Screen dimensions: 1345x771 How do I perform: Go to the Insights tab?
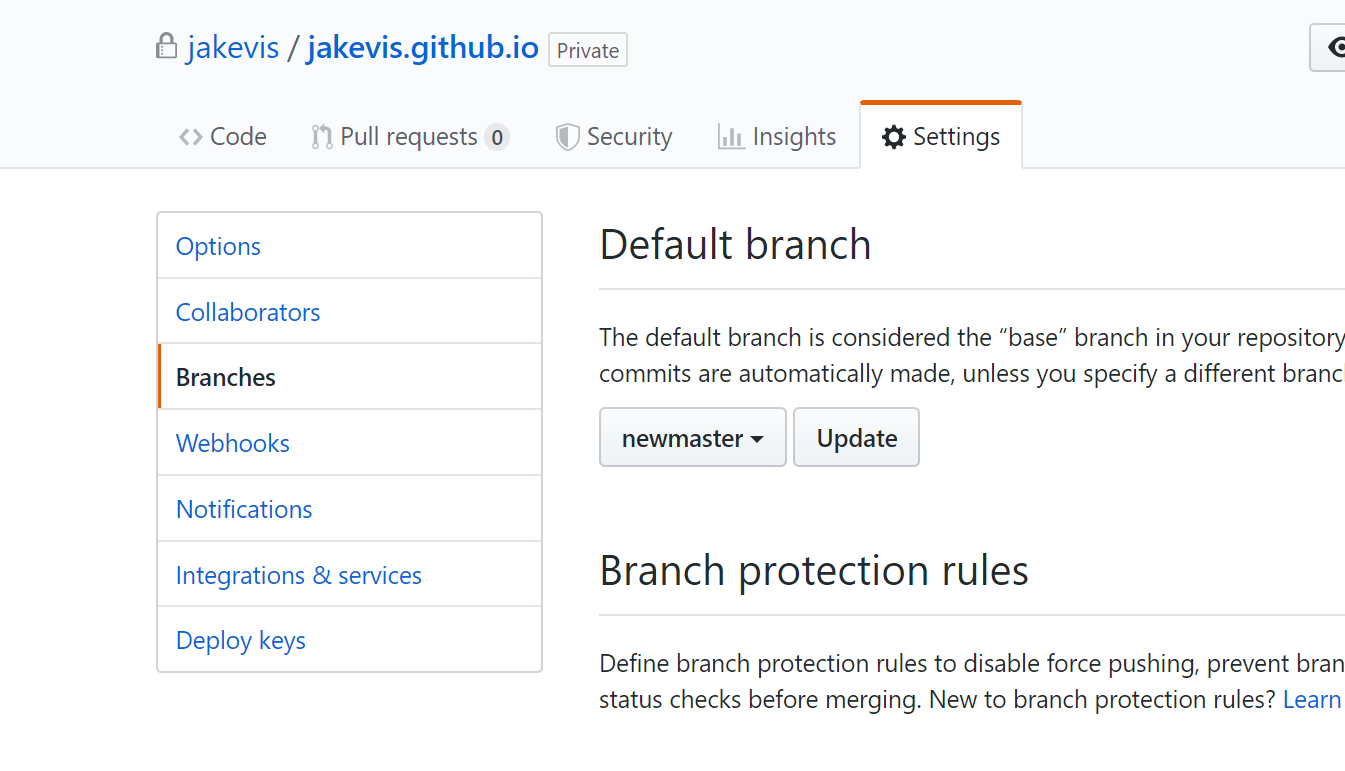[777, 137]
